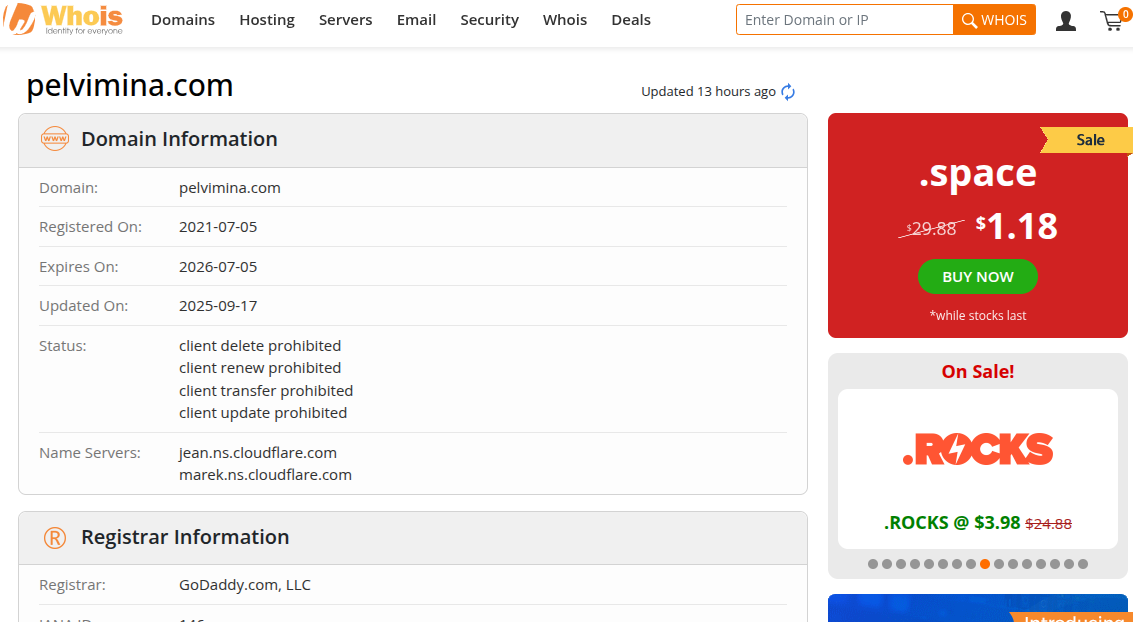Click the Domain Information heading
This screenshot has height=622, width=1133.
[179, 139]
